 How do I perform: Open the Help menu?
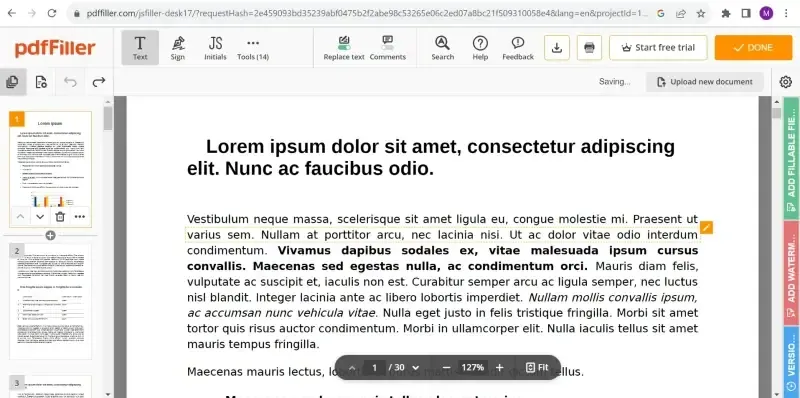point(480,47)
